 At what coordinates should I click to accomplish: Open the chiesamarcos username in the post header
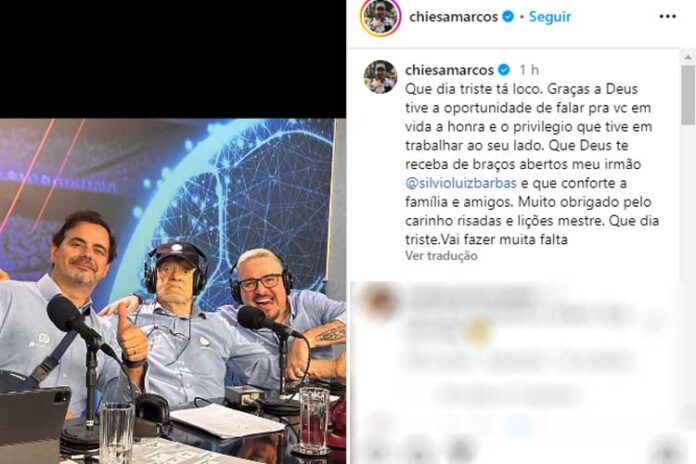(x=453, y=17)
